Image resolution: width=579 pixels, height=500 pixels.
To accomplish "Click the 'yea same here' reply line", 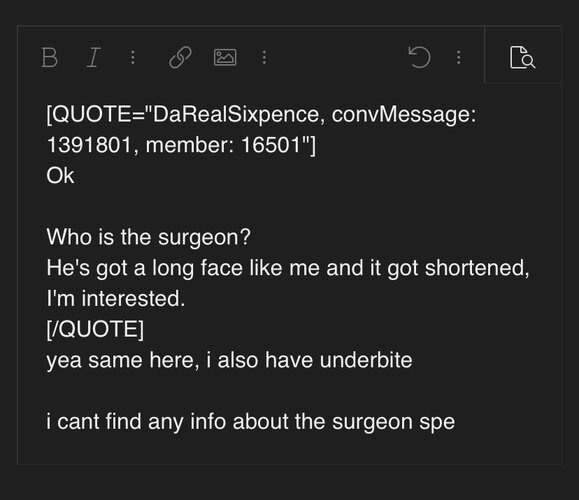I will point(229,360).
